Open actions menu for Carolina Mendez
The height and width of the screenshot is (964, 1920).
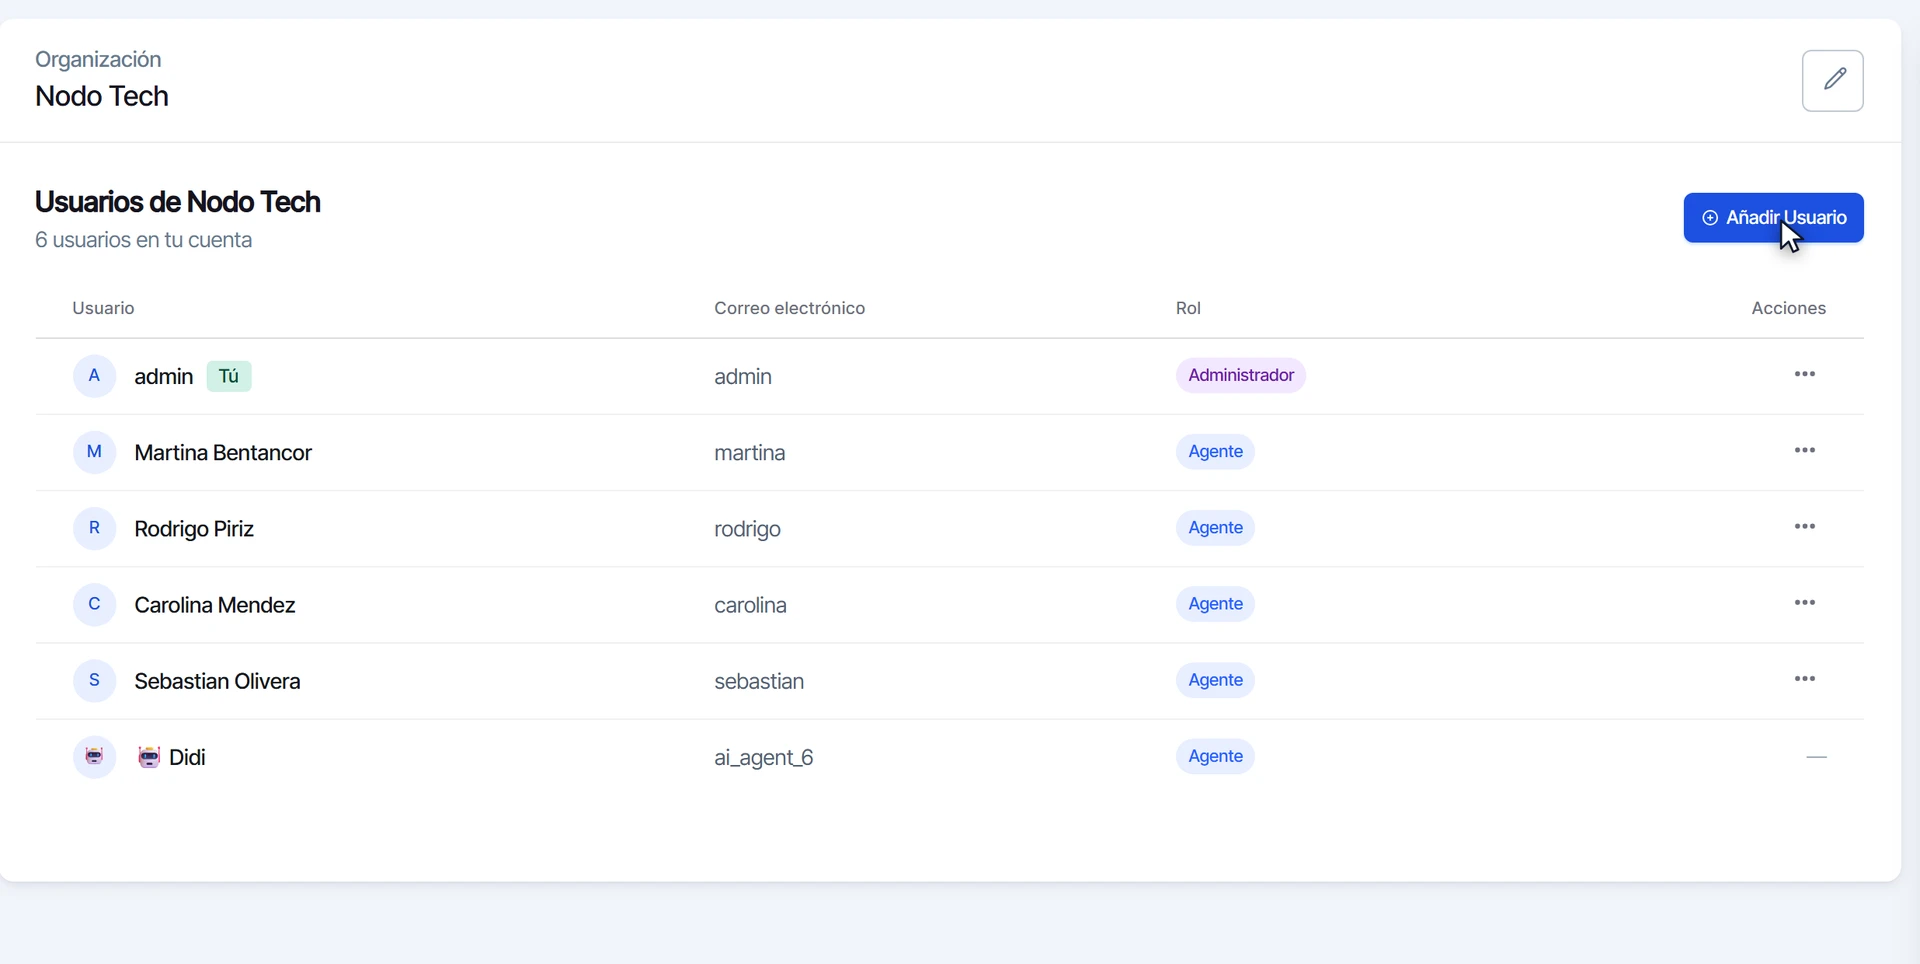tap(1805, 603)
